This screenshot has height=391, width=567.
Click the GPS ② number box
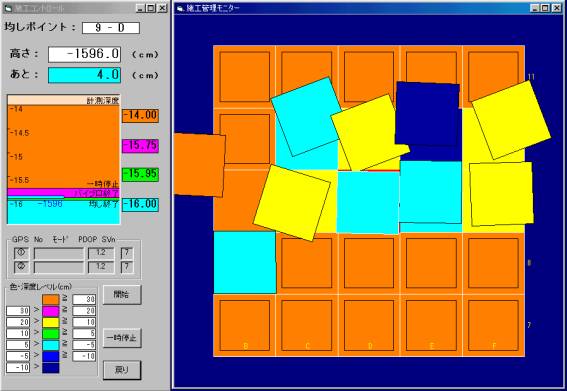point(21,267)
